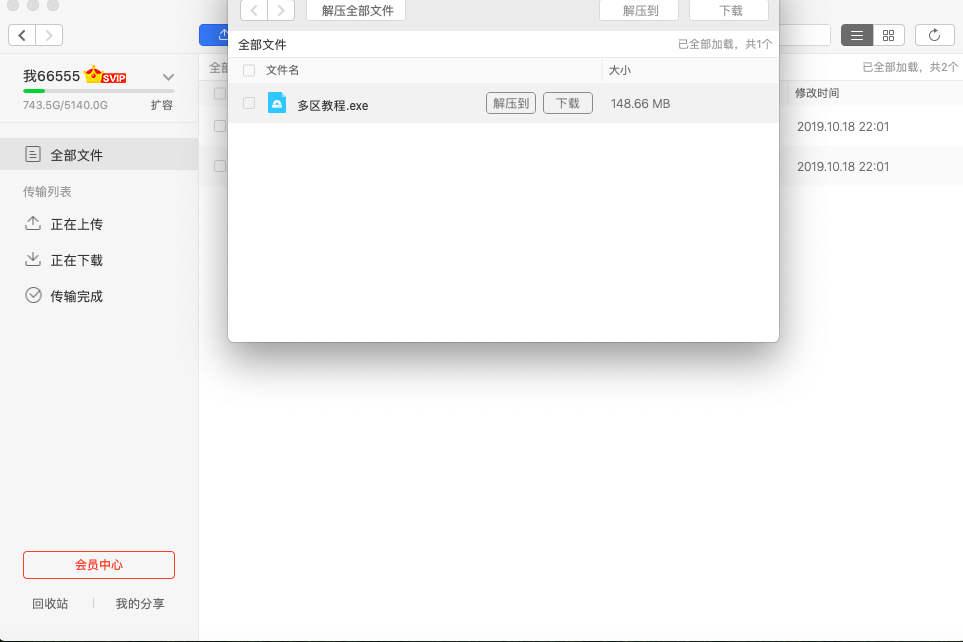
Task: Switch to list view layout
Action: 856,35
